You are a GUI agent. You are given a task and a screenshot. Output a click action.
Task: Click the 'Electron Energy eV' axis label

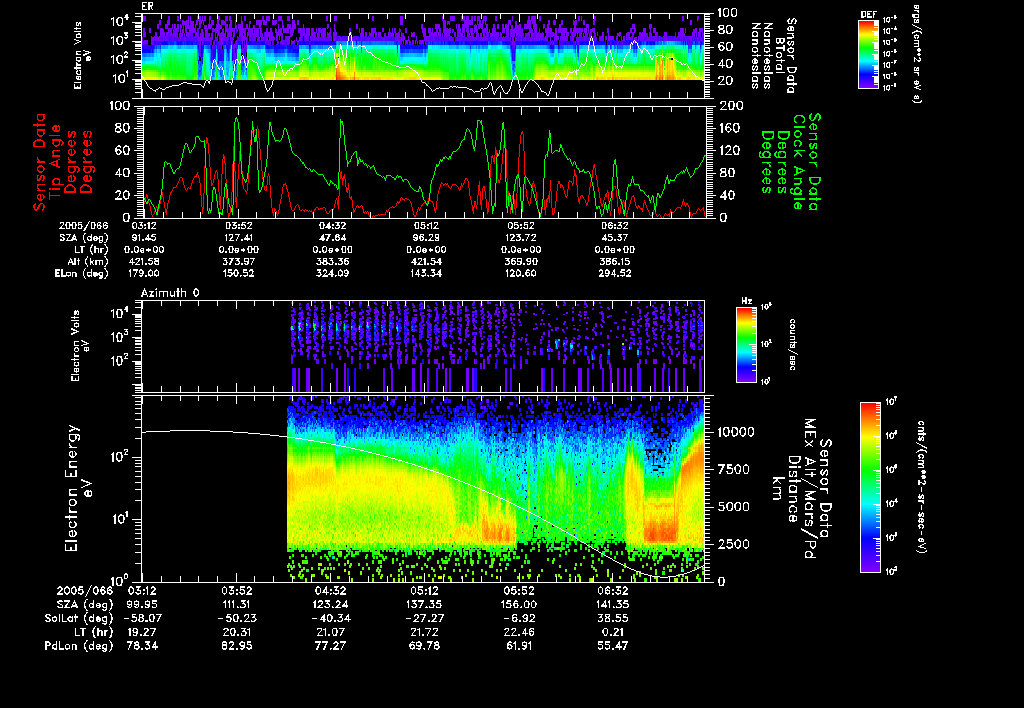pos(78,489)
